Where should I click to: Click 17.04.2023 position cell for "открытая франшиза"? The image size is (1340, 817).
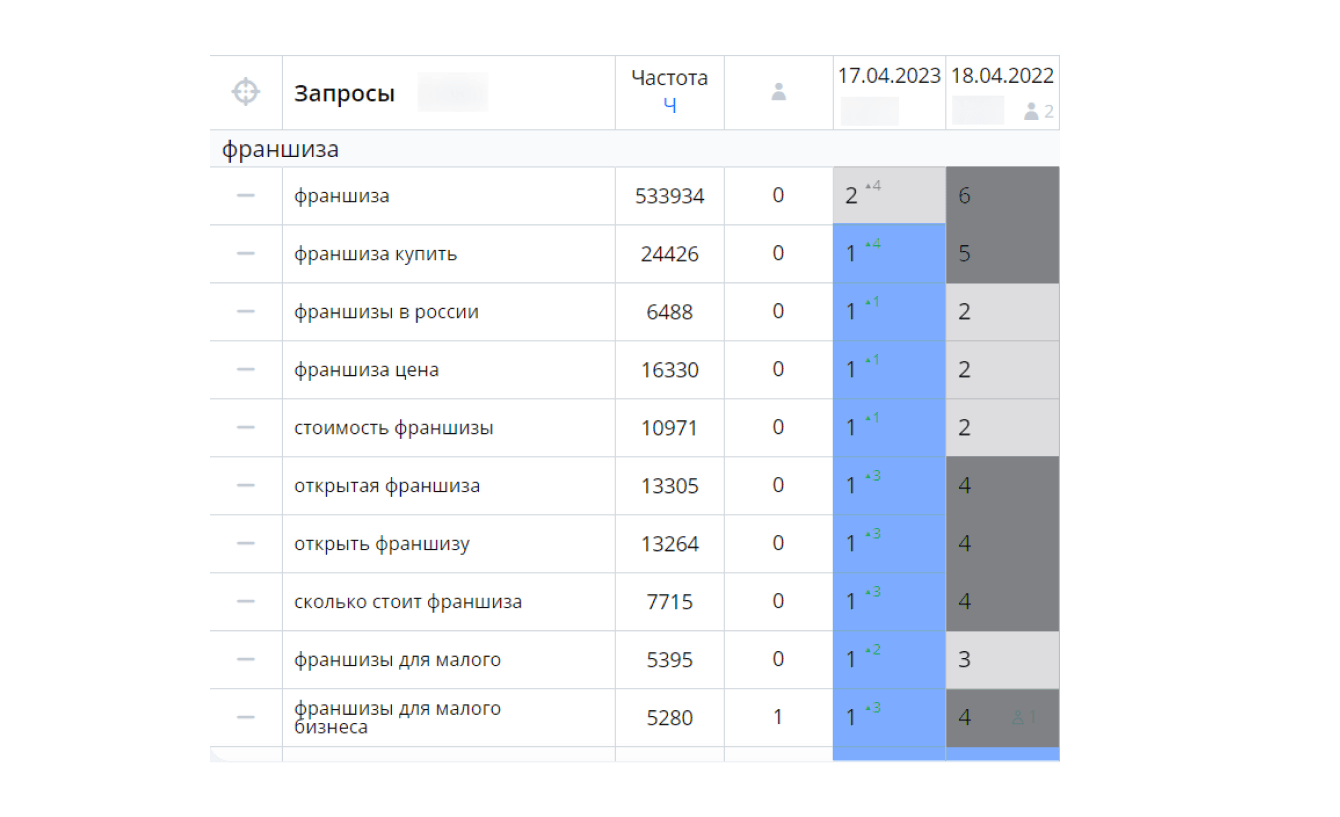point(889,486)
